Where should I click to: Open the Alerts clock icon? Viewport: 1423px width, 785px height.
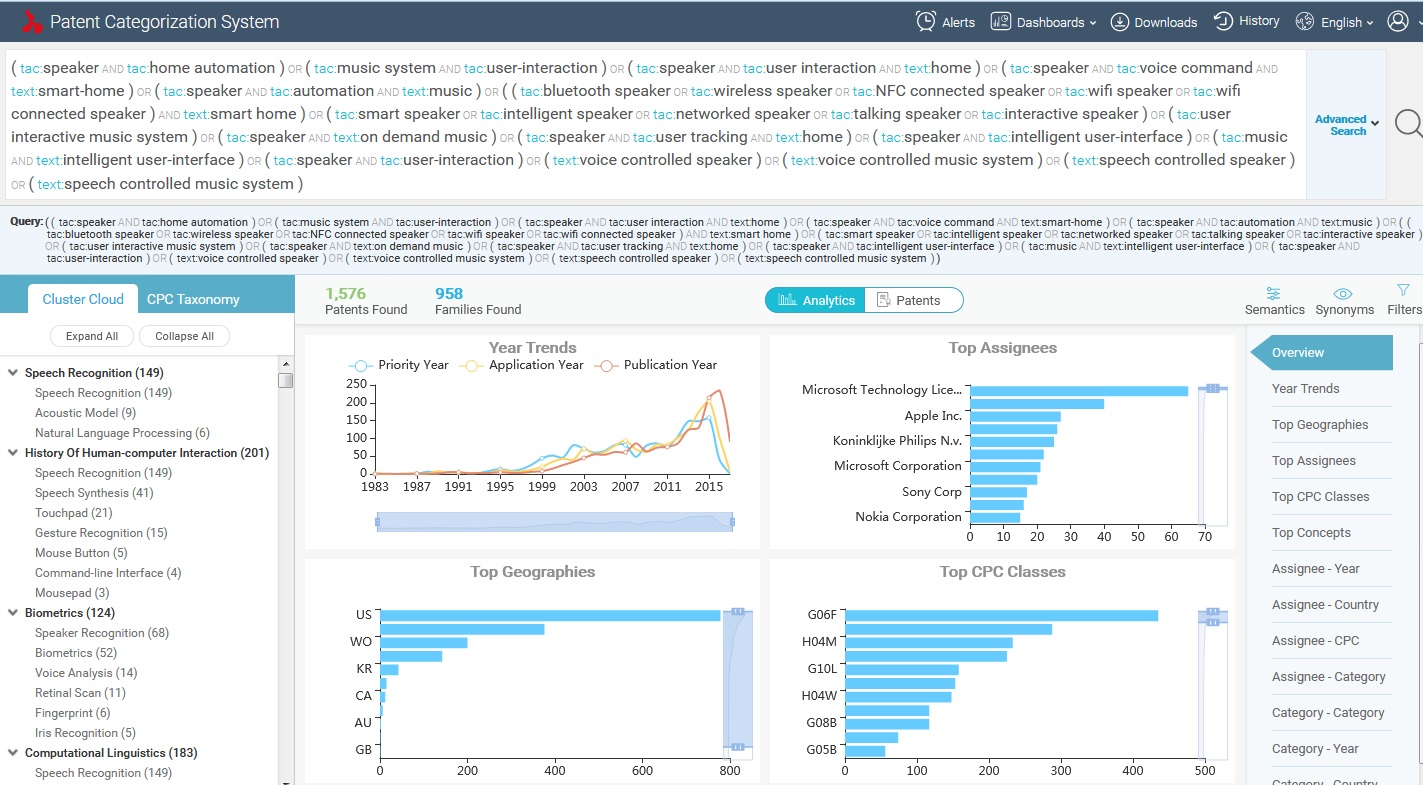click(926, 21)
